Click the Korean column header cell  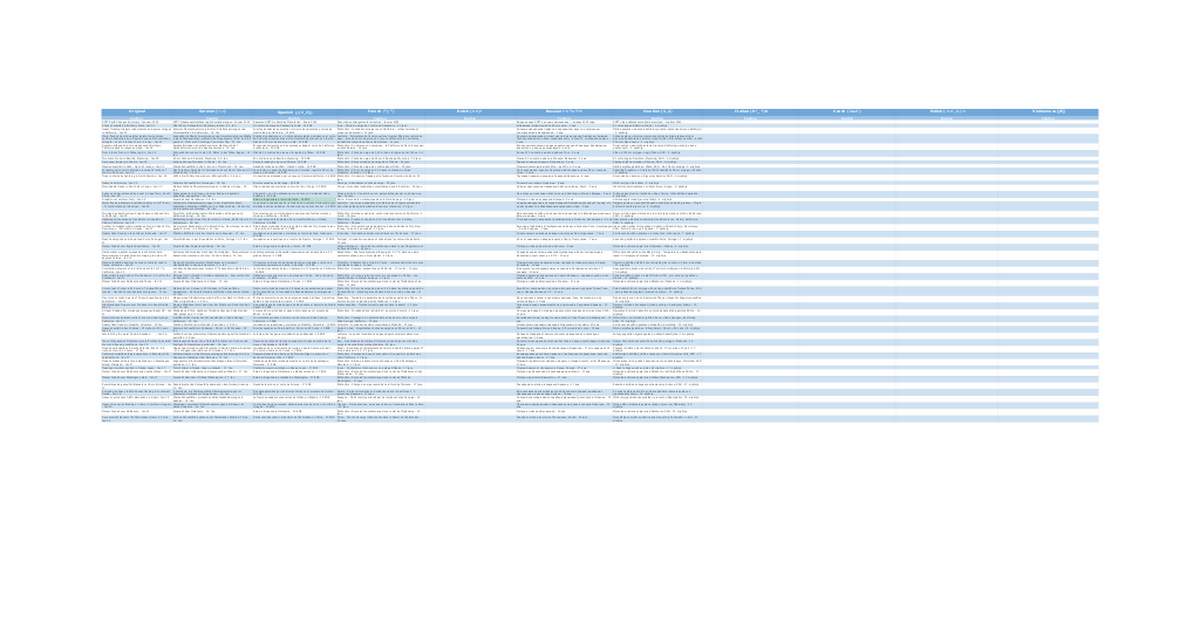657,112
